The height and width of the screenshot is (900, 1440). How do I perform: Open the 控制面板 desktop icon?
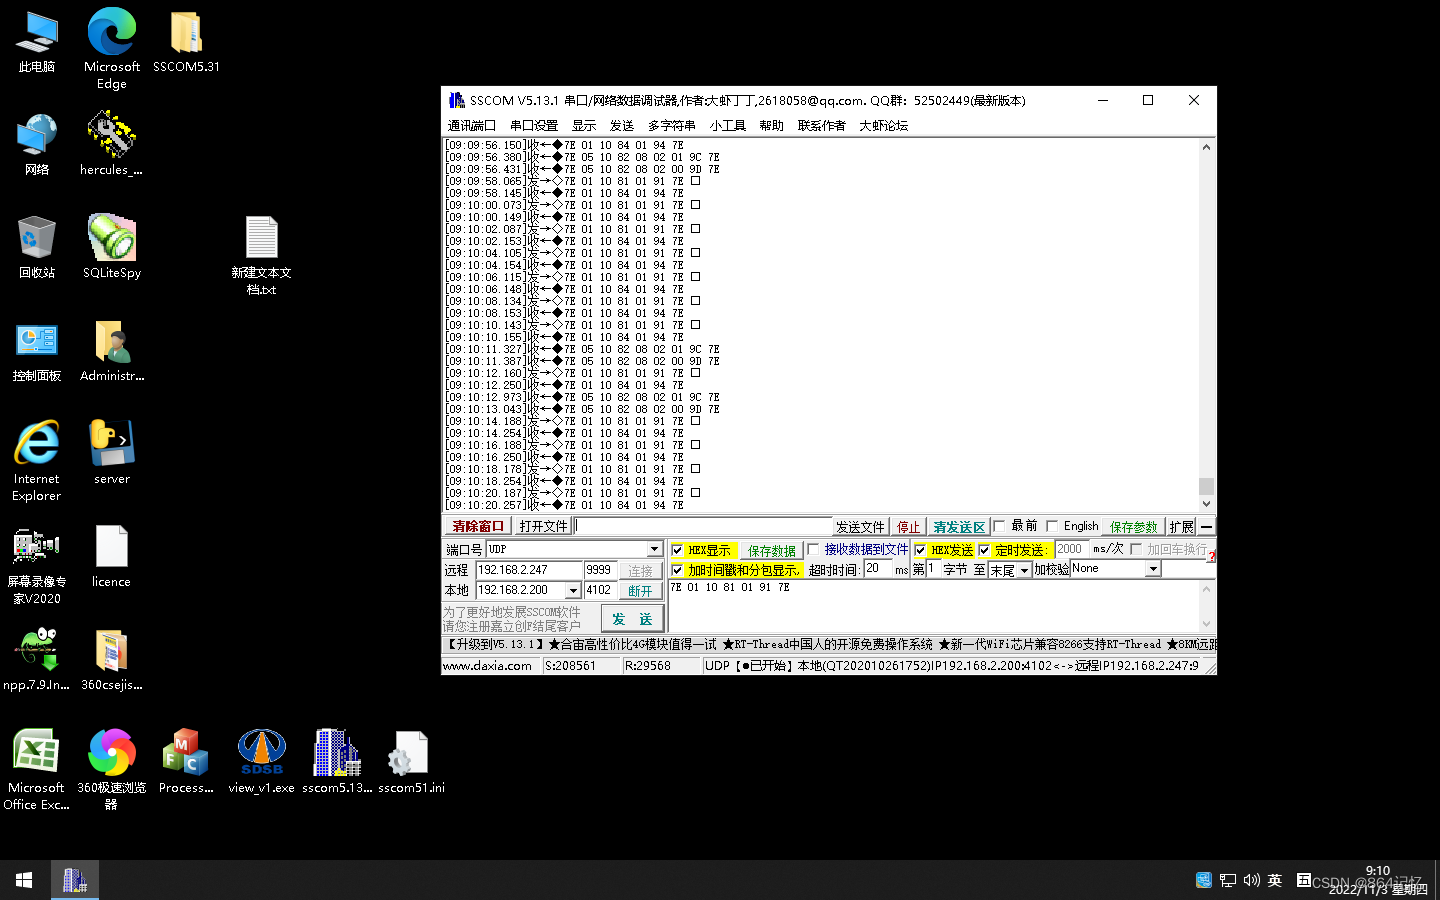click(37, 351)
